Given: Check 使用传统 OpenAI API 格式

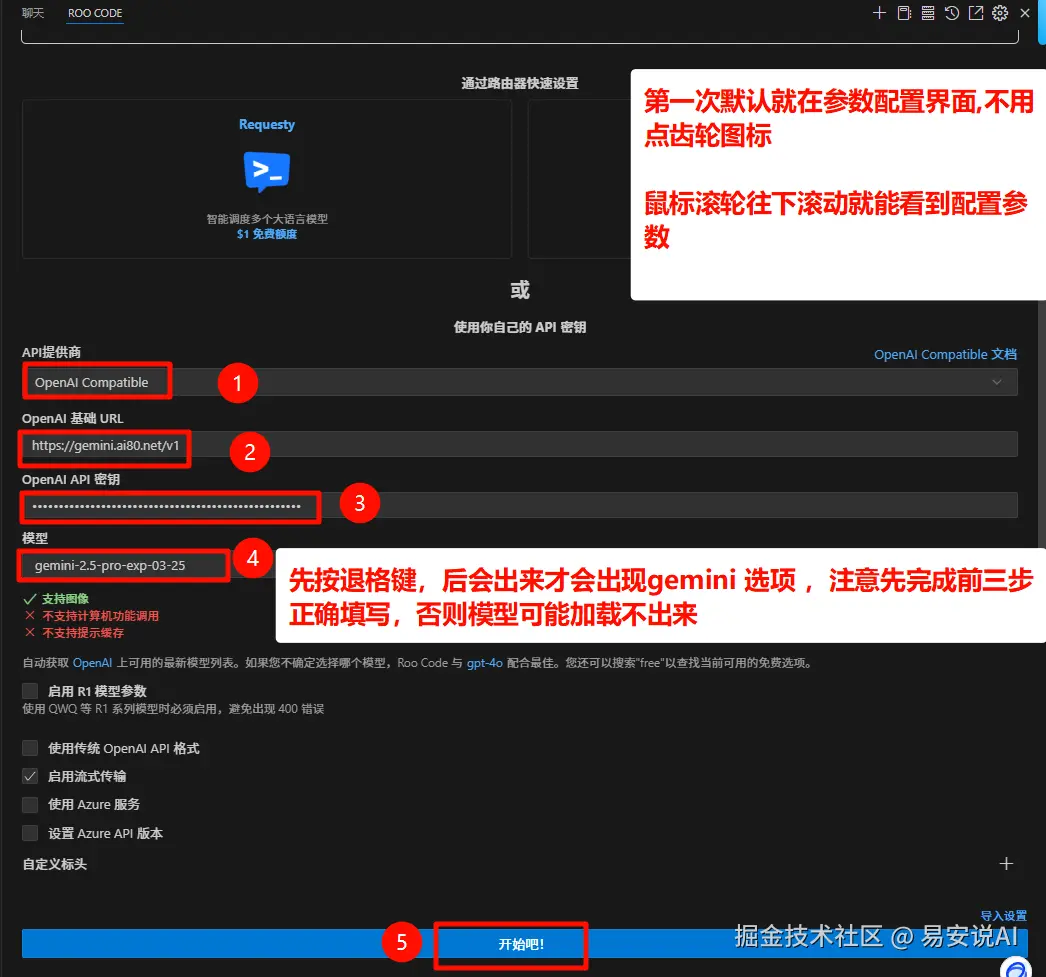Looking at the screenshot, I should click(x=30, y=748).
